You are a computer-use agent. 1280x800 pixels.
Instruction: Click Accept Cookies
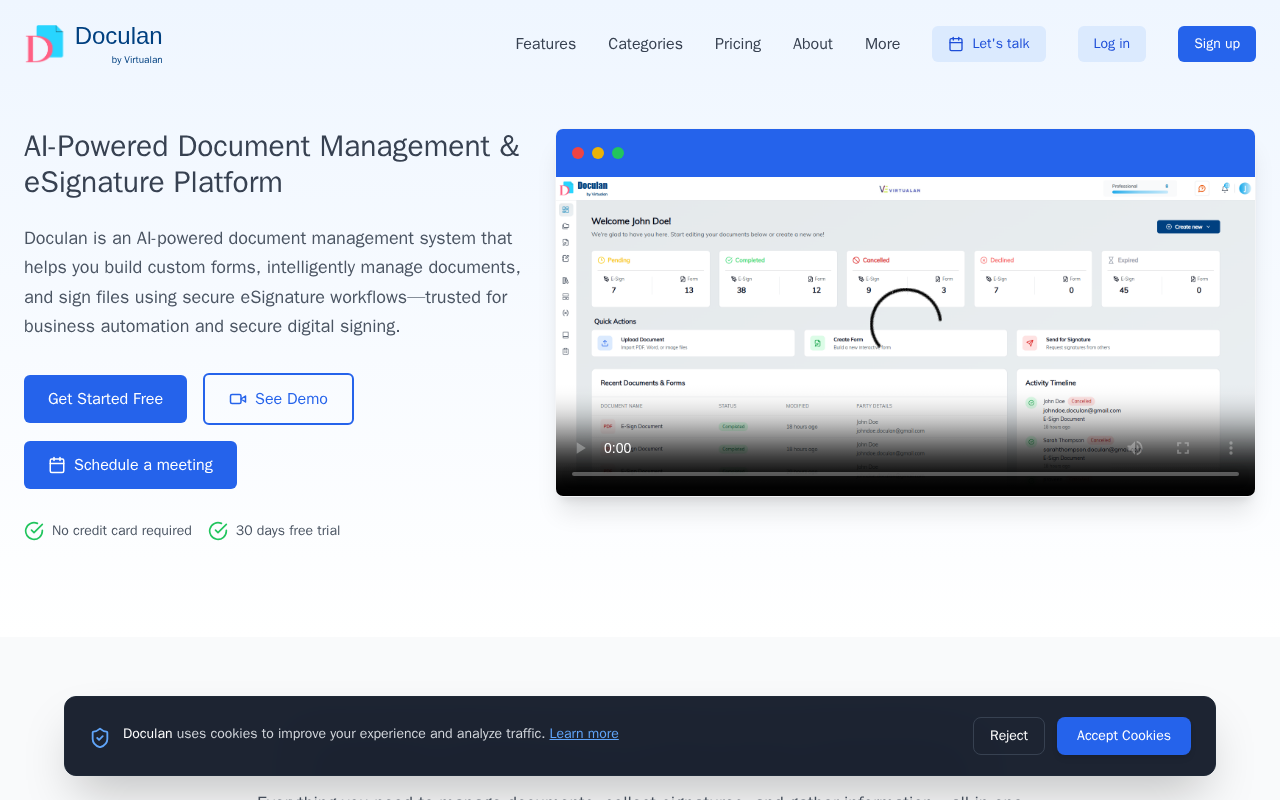[1124, 736]
